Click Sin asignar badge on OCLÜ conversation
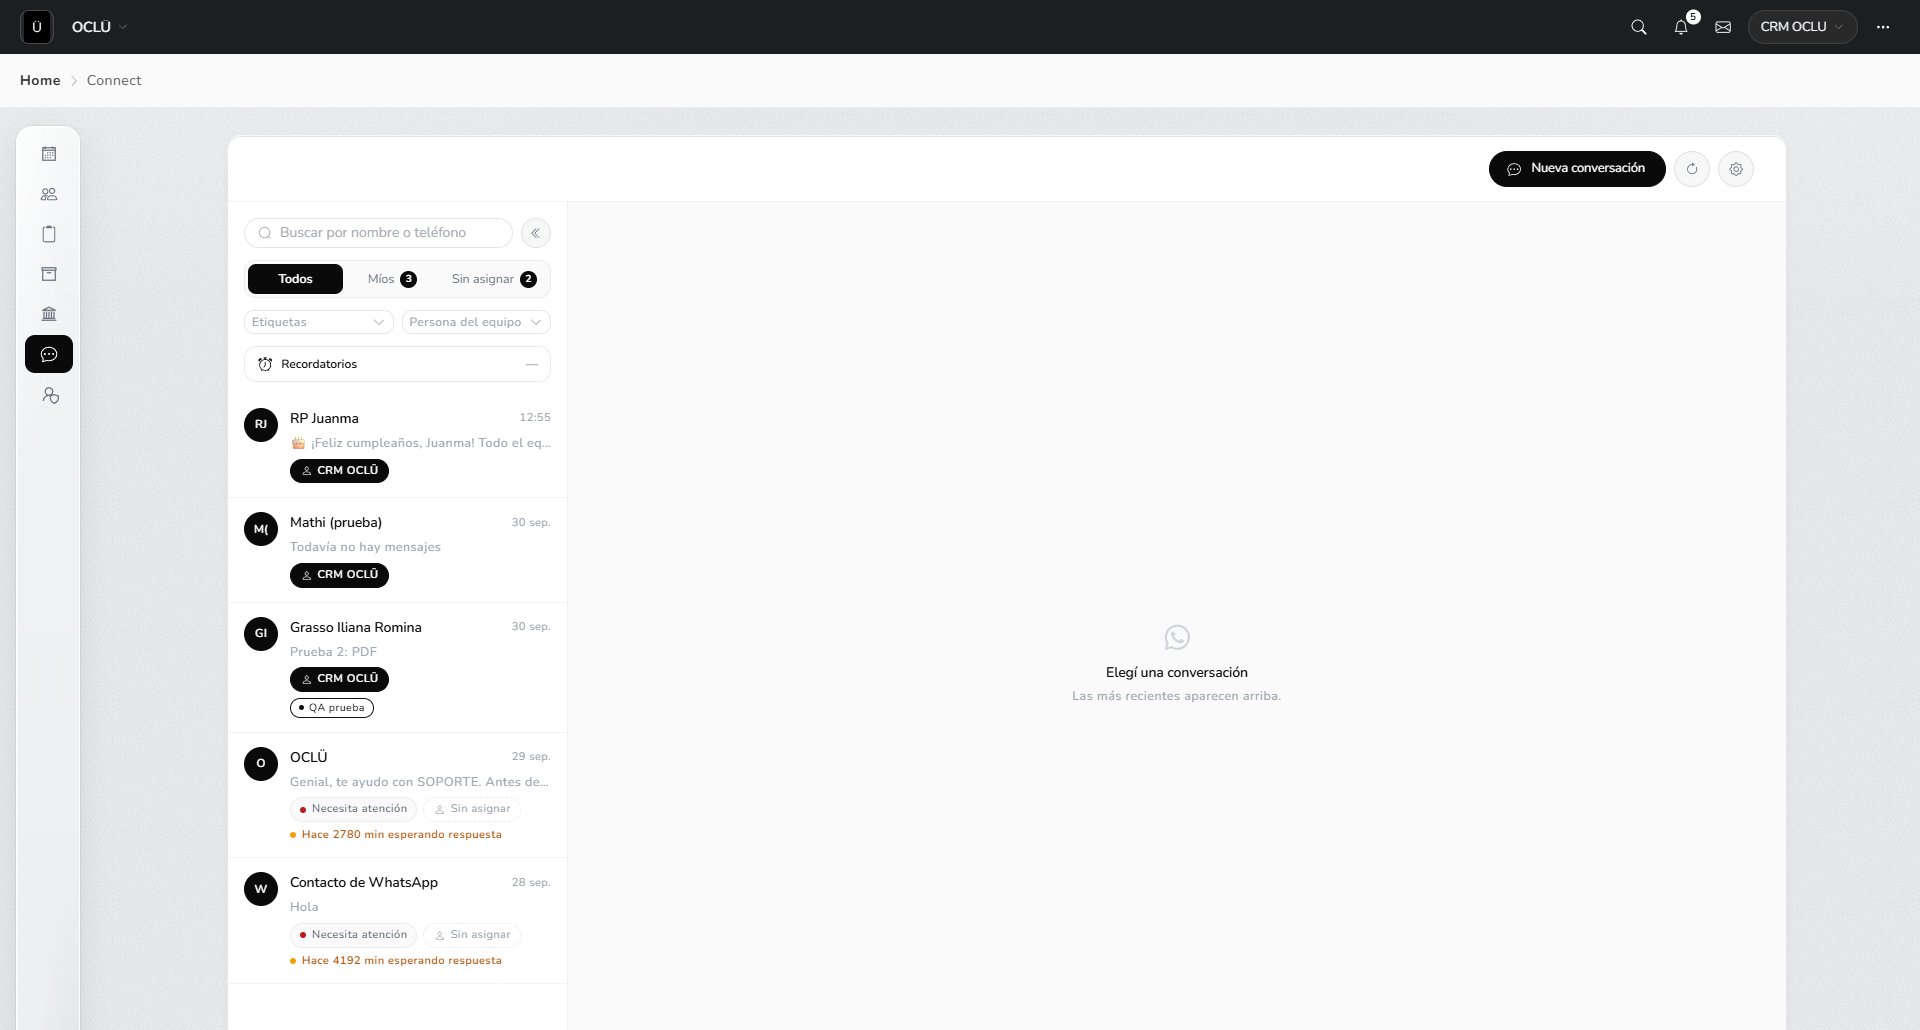This screenshot has height=1030, width=1920. (x=472, y=809)
